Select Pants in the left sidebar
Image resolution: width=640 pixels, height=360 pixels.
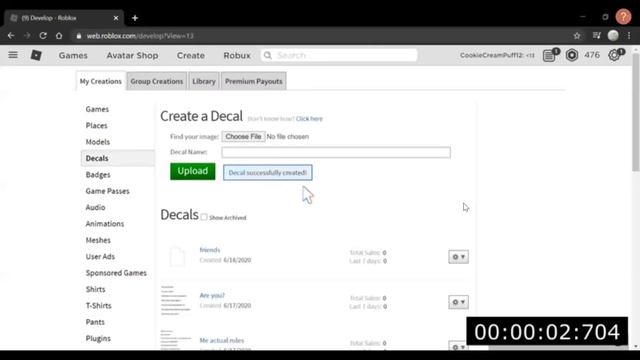95,322
